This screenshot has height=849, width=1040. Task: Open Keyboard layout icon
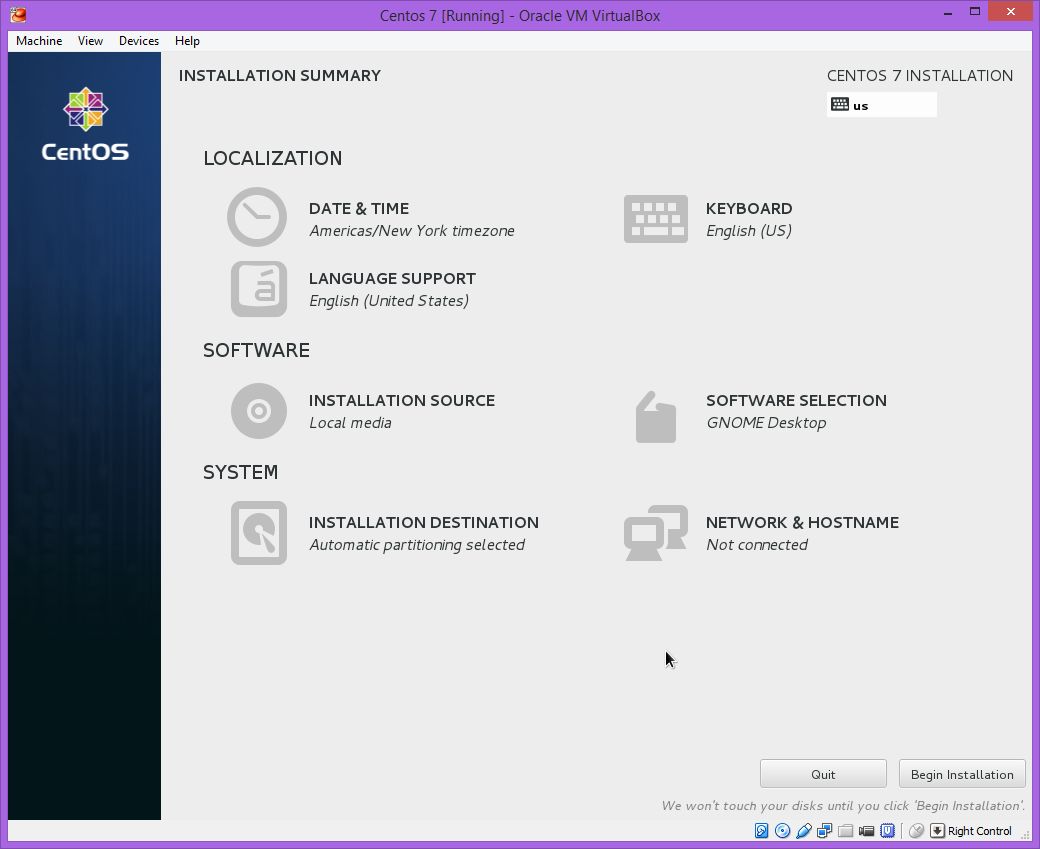[655, 219]
